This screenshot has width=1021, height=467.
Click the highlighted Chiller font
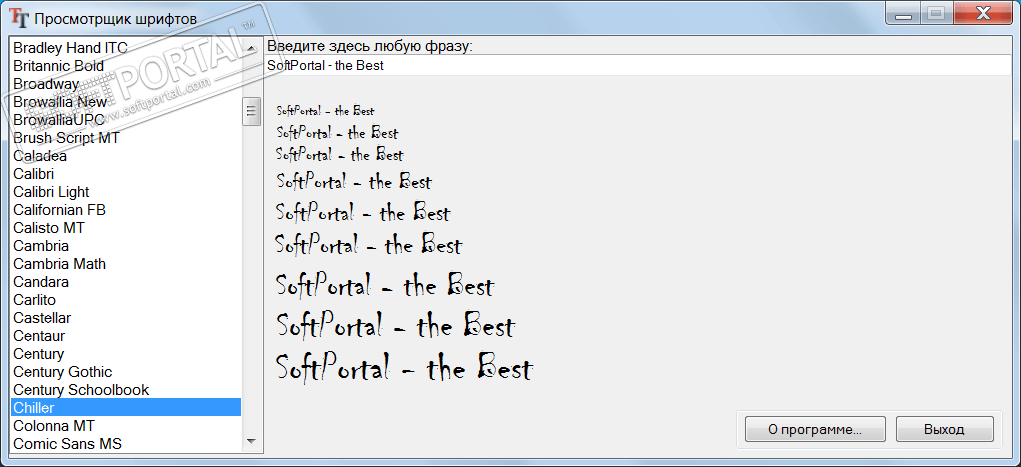(126, 408)
